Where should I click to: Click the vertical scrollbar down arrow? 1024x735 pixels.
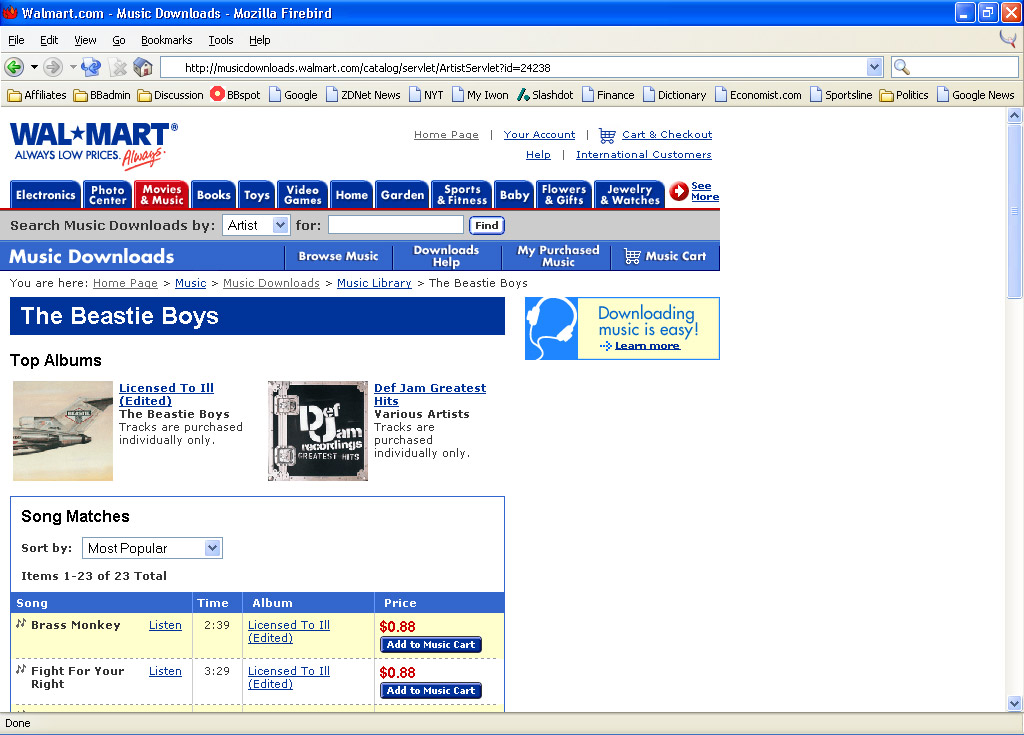pos(1014,704)
